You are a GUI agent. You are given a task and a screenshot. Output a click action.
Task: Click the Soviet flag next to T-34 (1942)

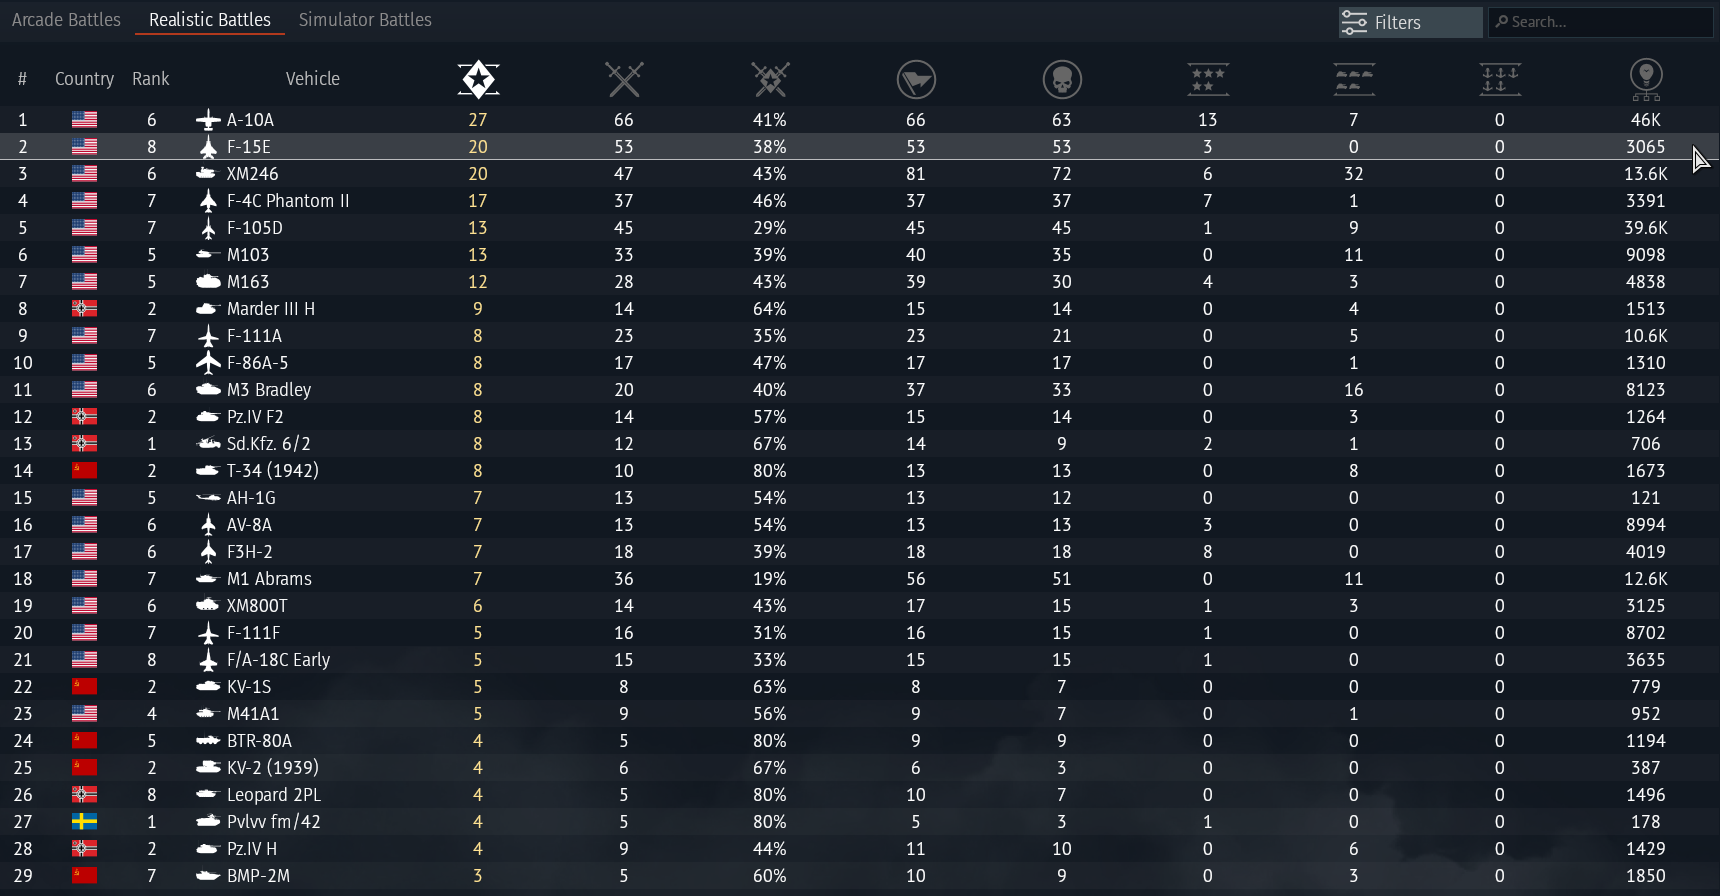tap(85, 470)
